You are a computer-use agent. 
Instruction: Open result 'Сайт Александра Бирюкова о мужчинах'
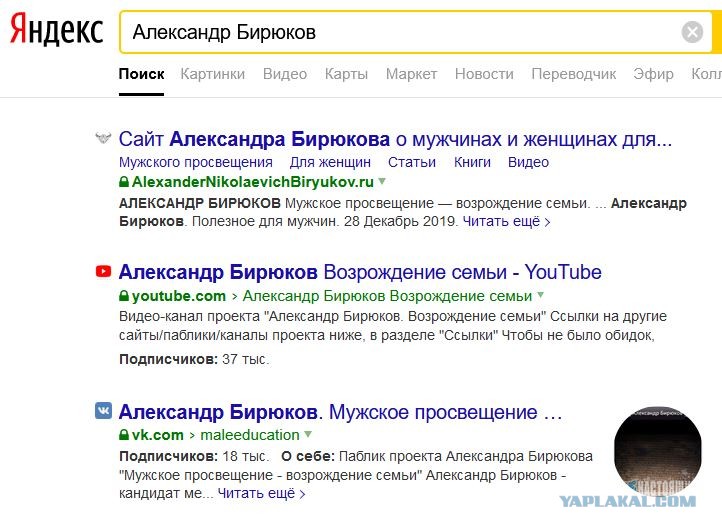click(x=395, y=139)
